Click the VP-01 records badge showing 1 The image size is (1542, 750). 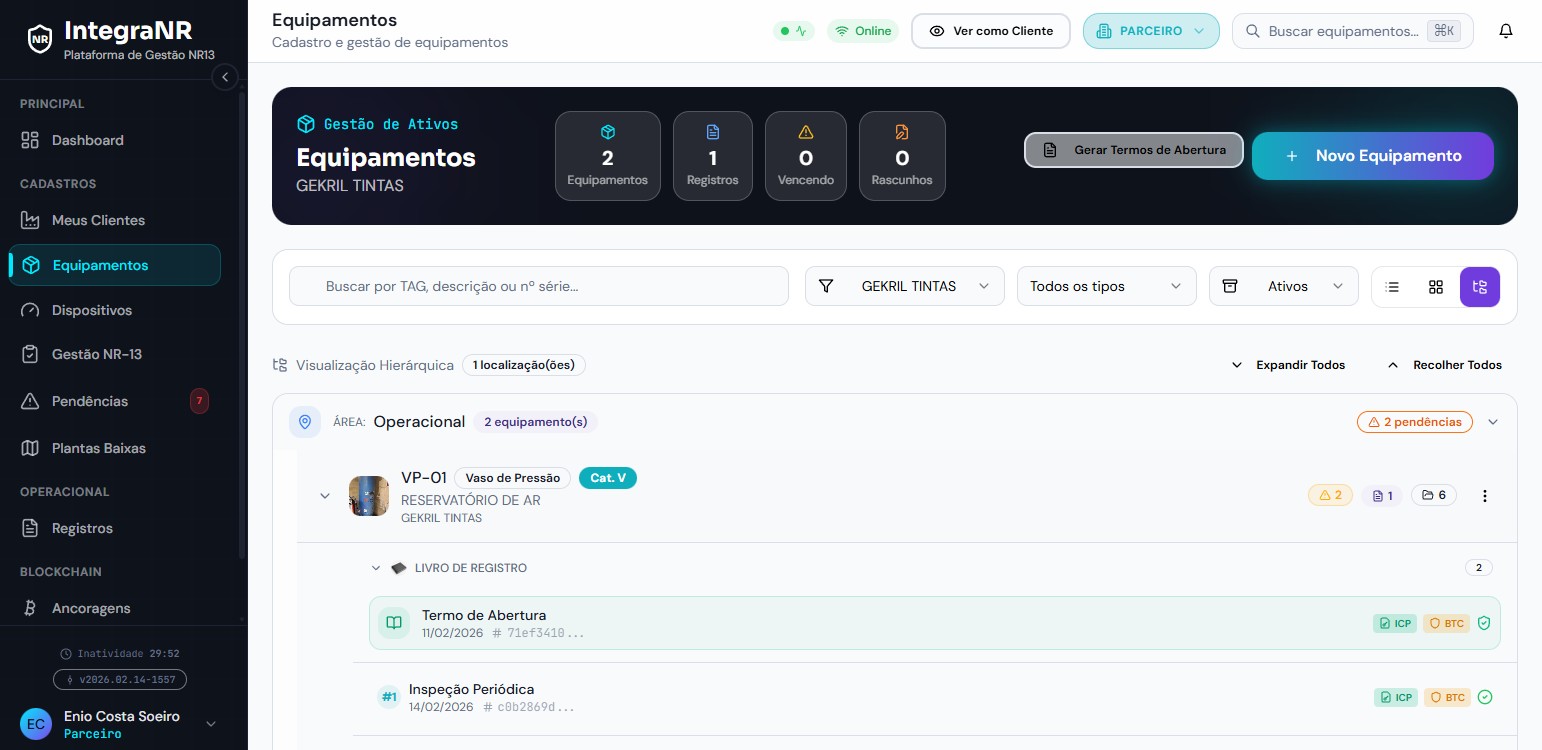click(x=1382, y=495)
